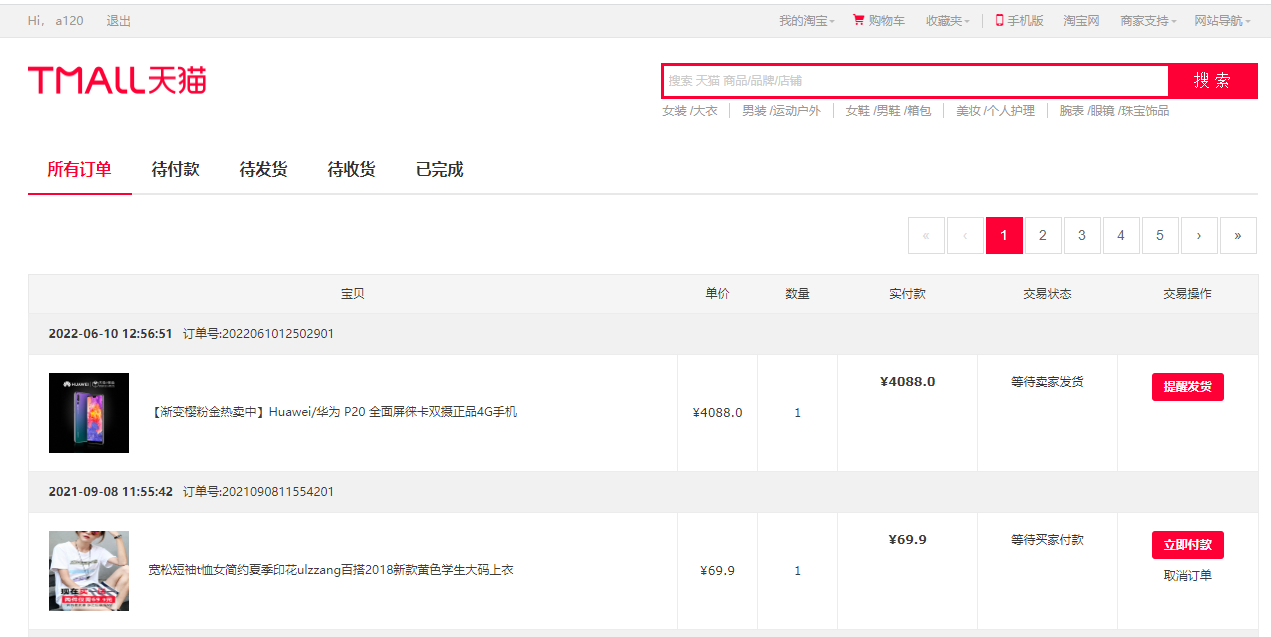Screen dimensions: 1271x637
Task: Click the t-shirt product thumbnail
Action: (x=89, y=571)
